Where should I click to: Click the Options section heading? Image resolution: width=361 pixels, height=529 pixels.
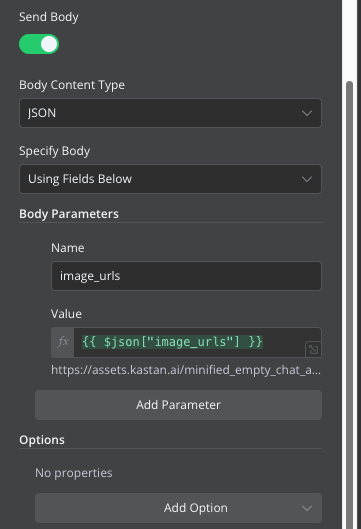point(42,440)
